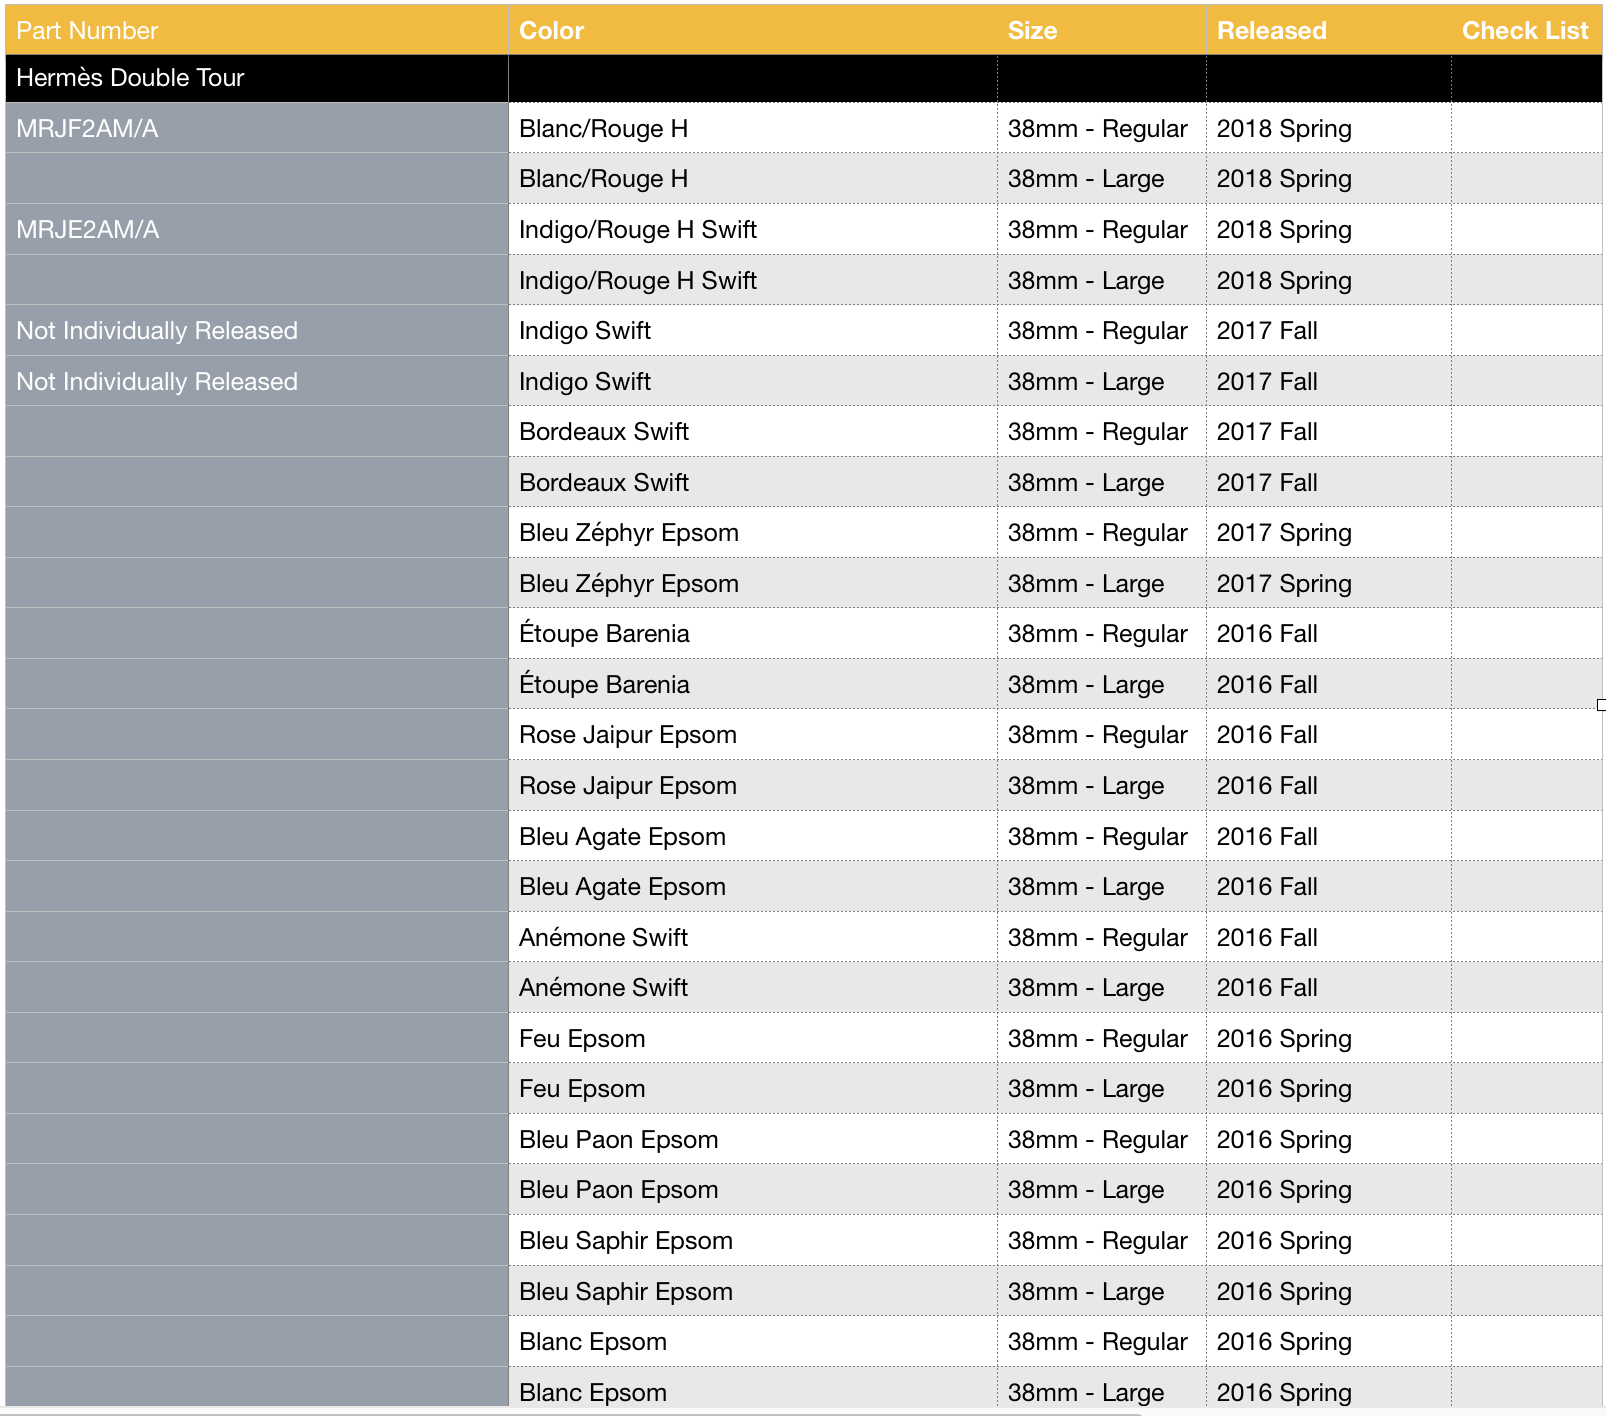Screen dimensions: 1606x1416
Task: Select Blanc Epsom color in the Regular row
Action: coord(593,1342)
